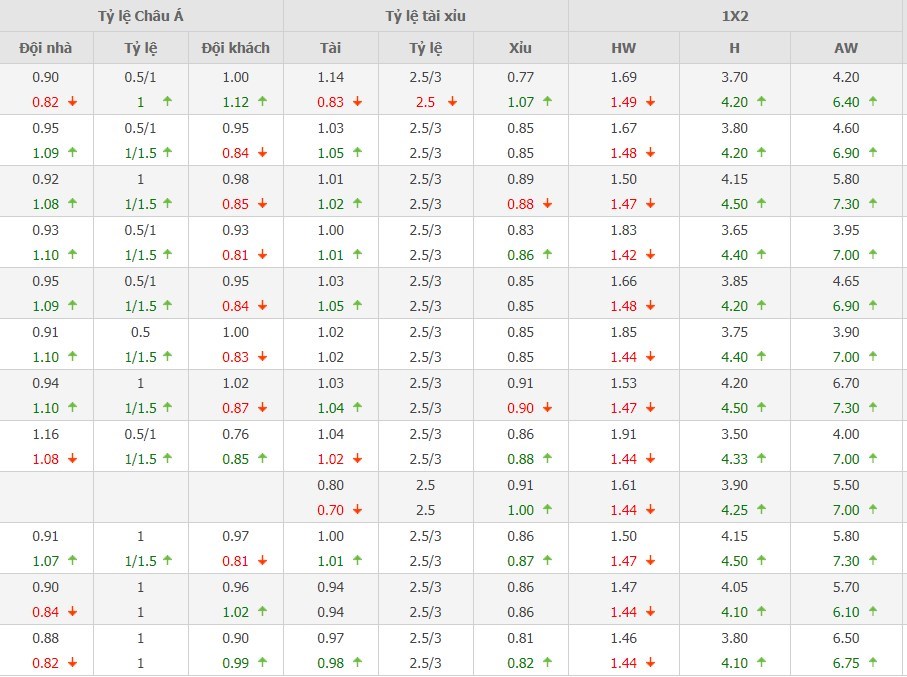
Task: Click the red down arrow beside 1.42
Action: click(650, 254)
